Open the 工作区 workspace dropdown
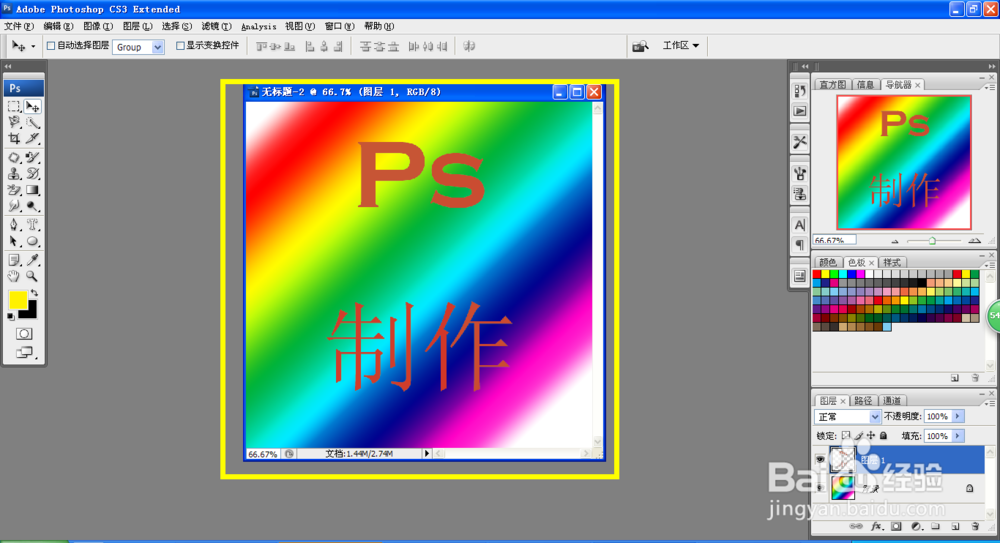1000x543 pixels. pos(680,45)
